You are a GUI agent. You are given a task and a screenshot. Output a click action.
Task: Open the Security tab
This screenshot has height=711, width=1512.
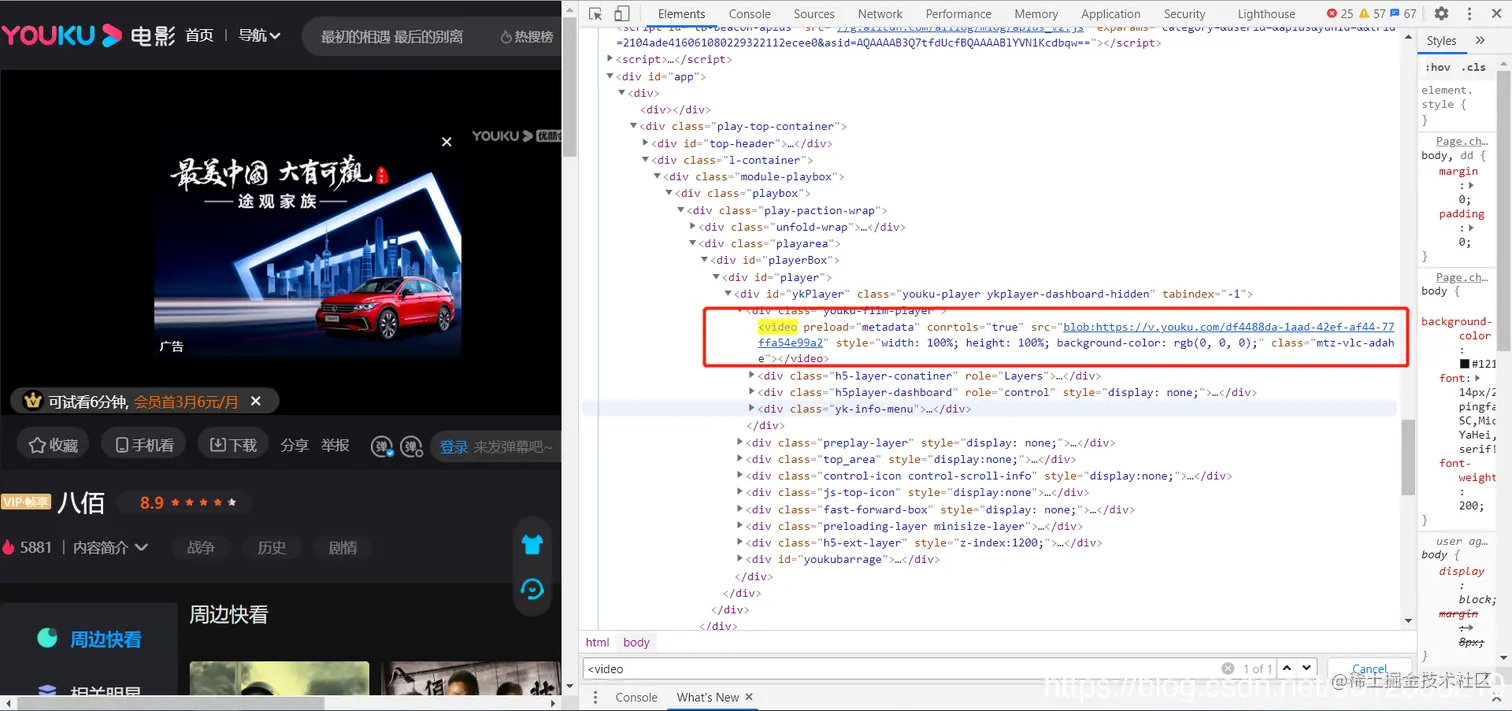click(x=1185, y=14)
